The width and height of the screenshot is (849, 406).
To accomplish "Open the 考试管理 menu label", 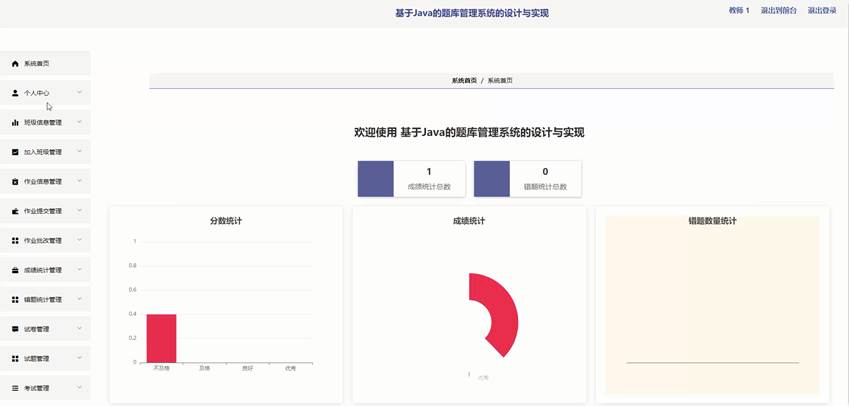I will tap(36, 388).
